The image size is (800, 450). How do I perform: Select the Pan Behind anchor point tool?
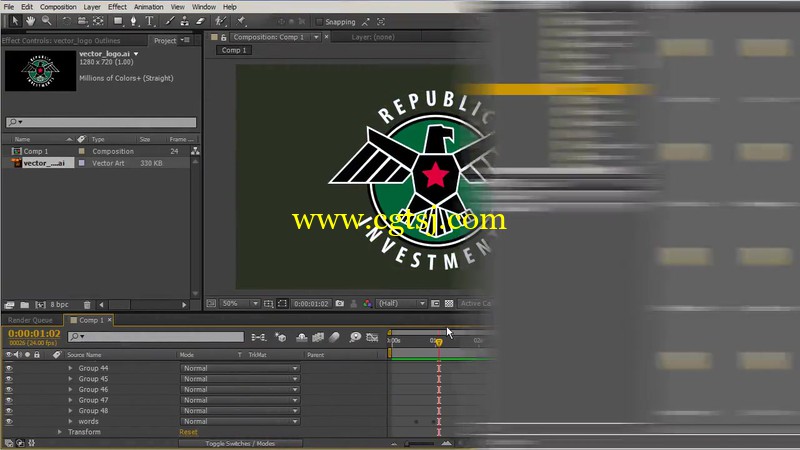pyautogui.click(x=98, y=21)
